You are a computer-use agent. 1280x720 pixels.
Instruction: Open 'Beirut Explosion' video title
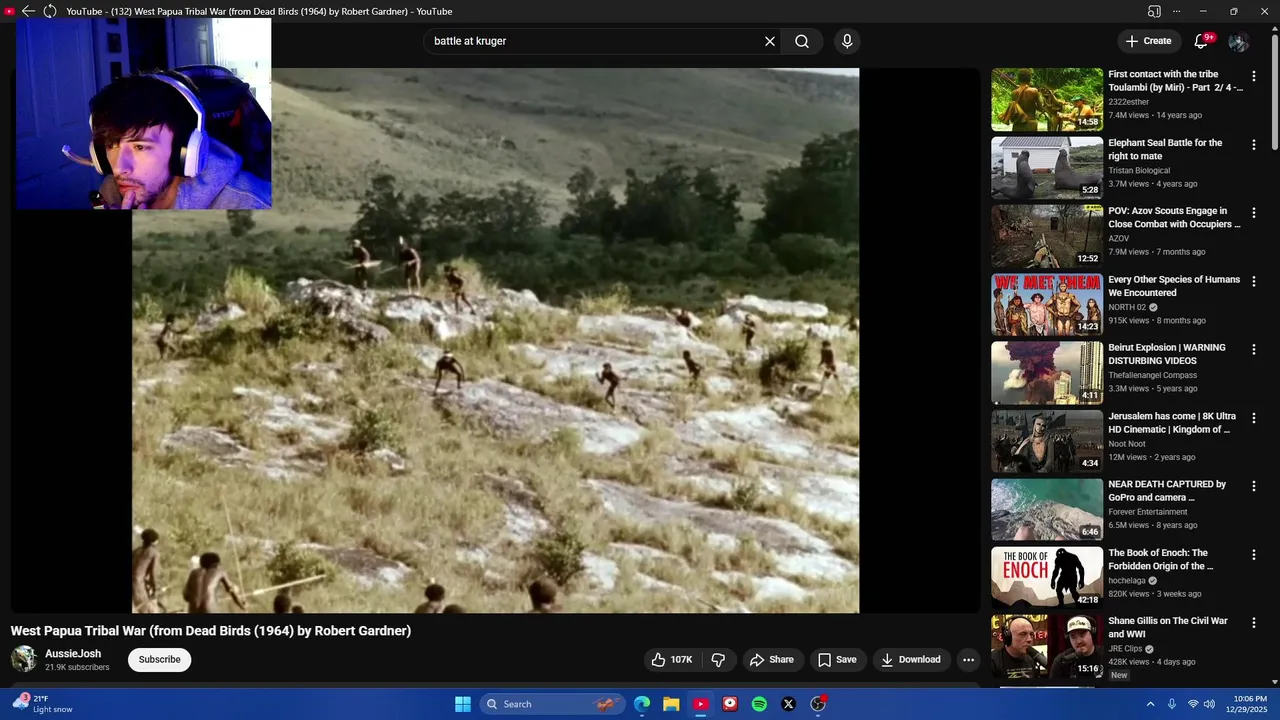(1167, 354)
